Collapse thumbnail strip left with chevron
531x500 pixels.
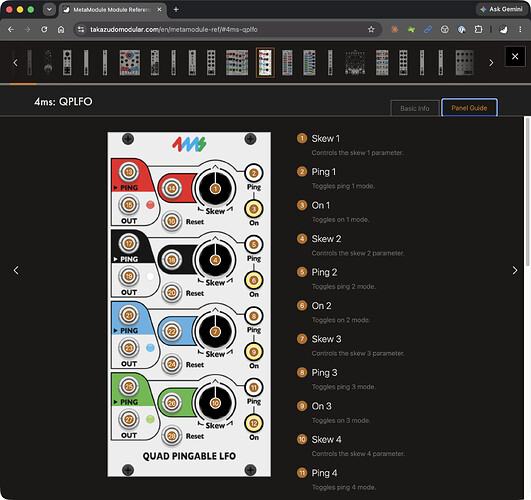pos(15,63)
